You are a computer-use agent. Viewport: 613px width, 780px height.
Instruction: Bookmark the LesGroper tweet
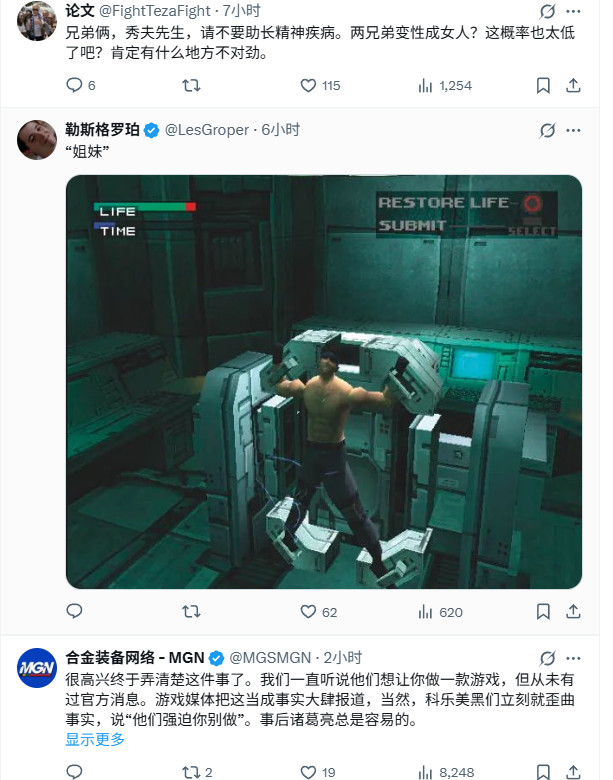click(543, 611)
